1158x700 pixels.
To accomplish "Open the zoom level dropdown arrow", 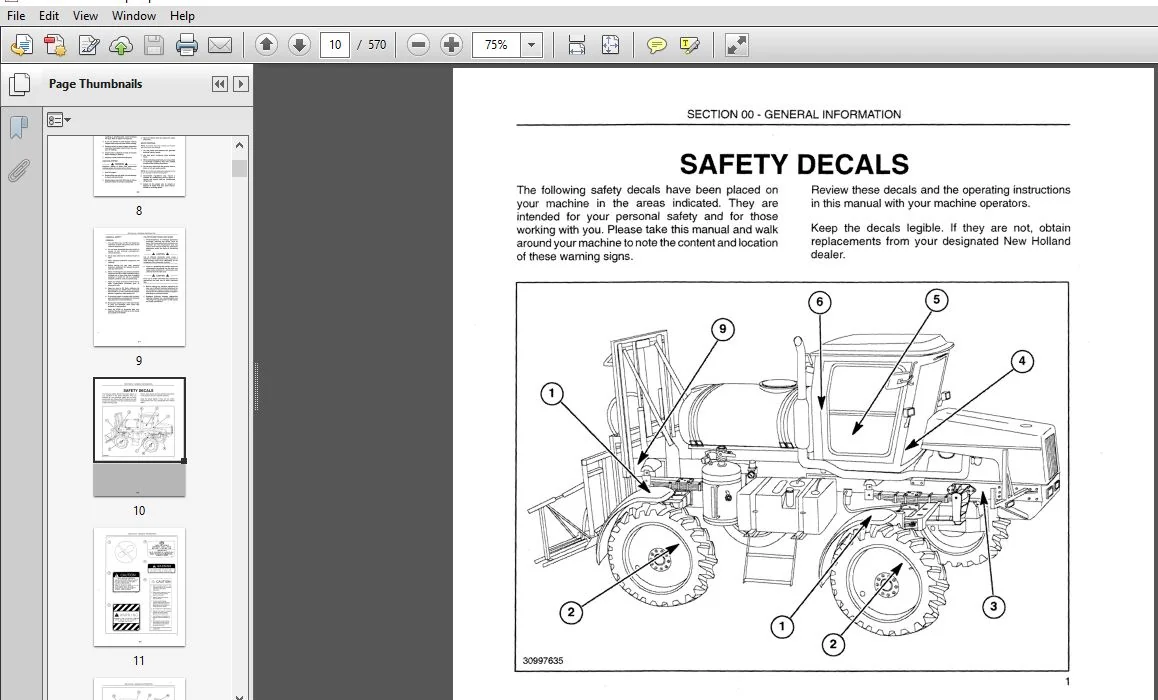I will (531, 45).
